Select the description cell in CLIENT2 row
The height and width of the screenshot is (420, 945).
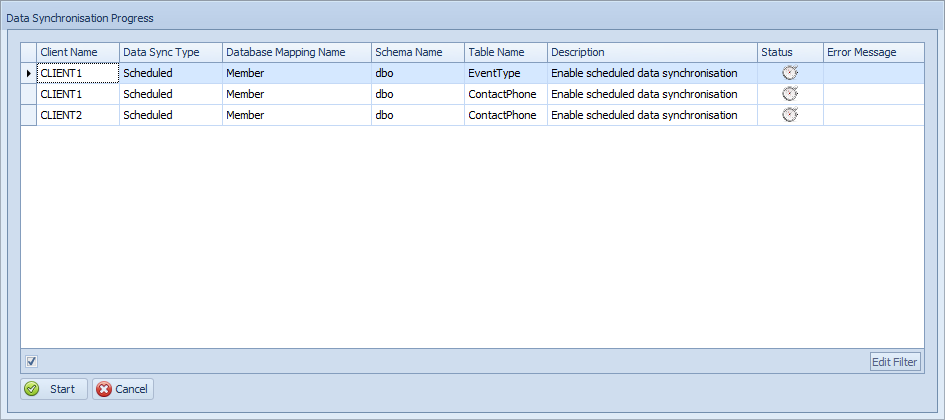(652, 115)
